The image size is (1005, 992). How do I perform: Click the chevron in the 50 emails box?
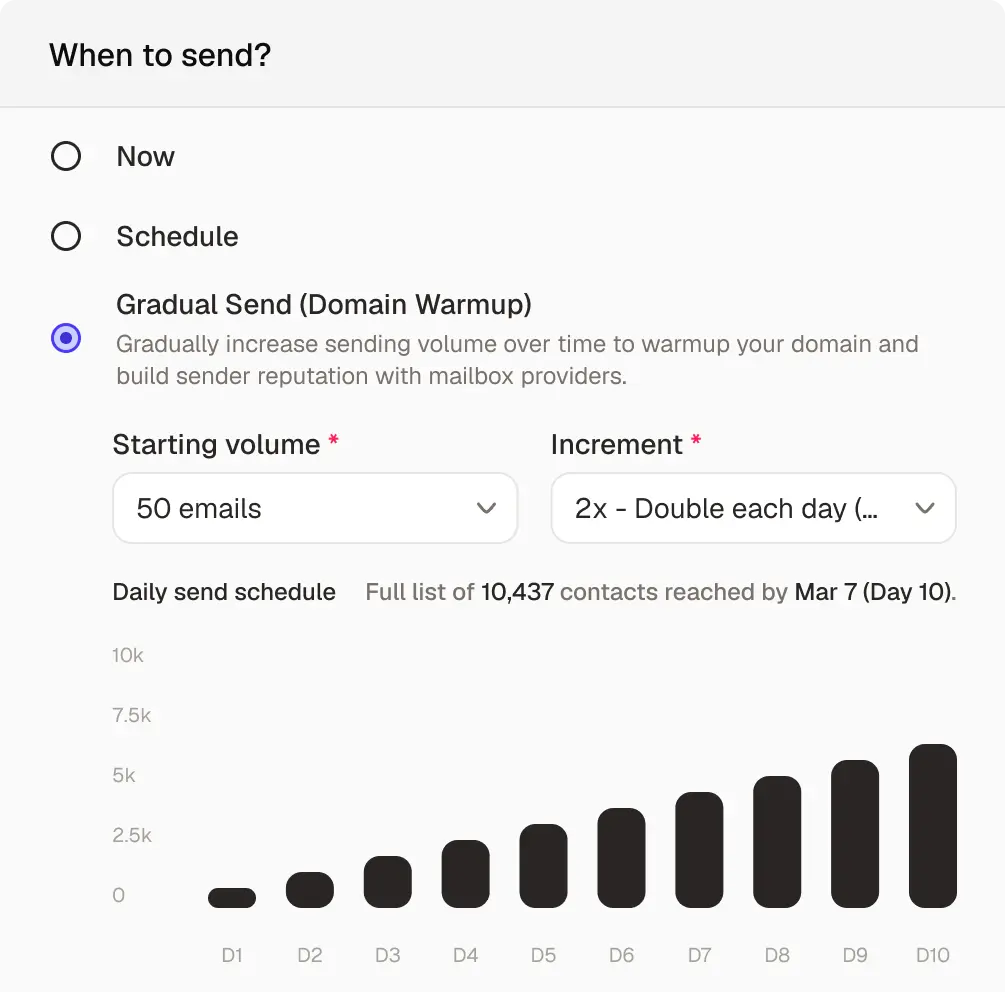click(487, 508)
